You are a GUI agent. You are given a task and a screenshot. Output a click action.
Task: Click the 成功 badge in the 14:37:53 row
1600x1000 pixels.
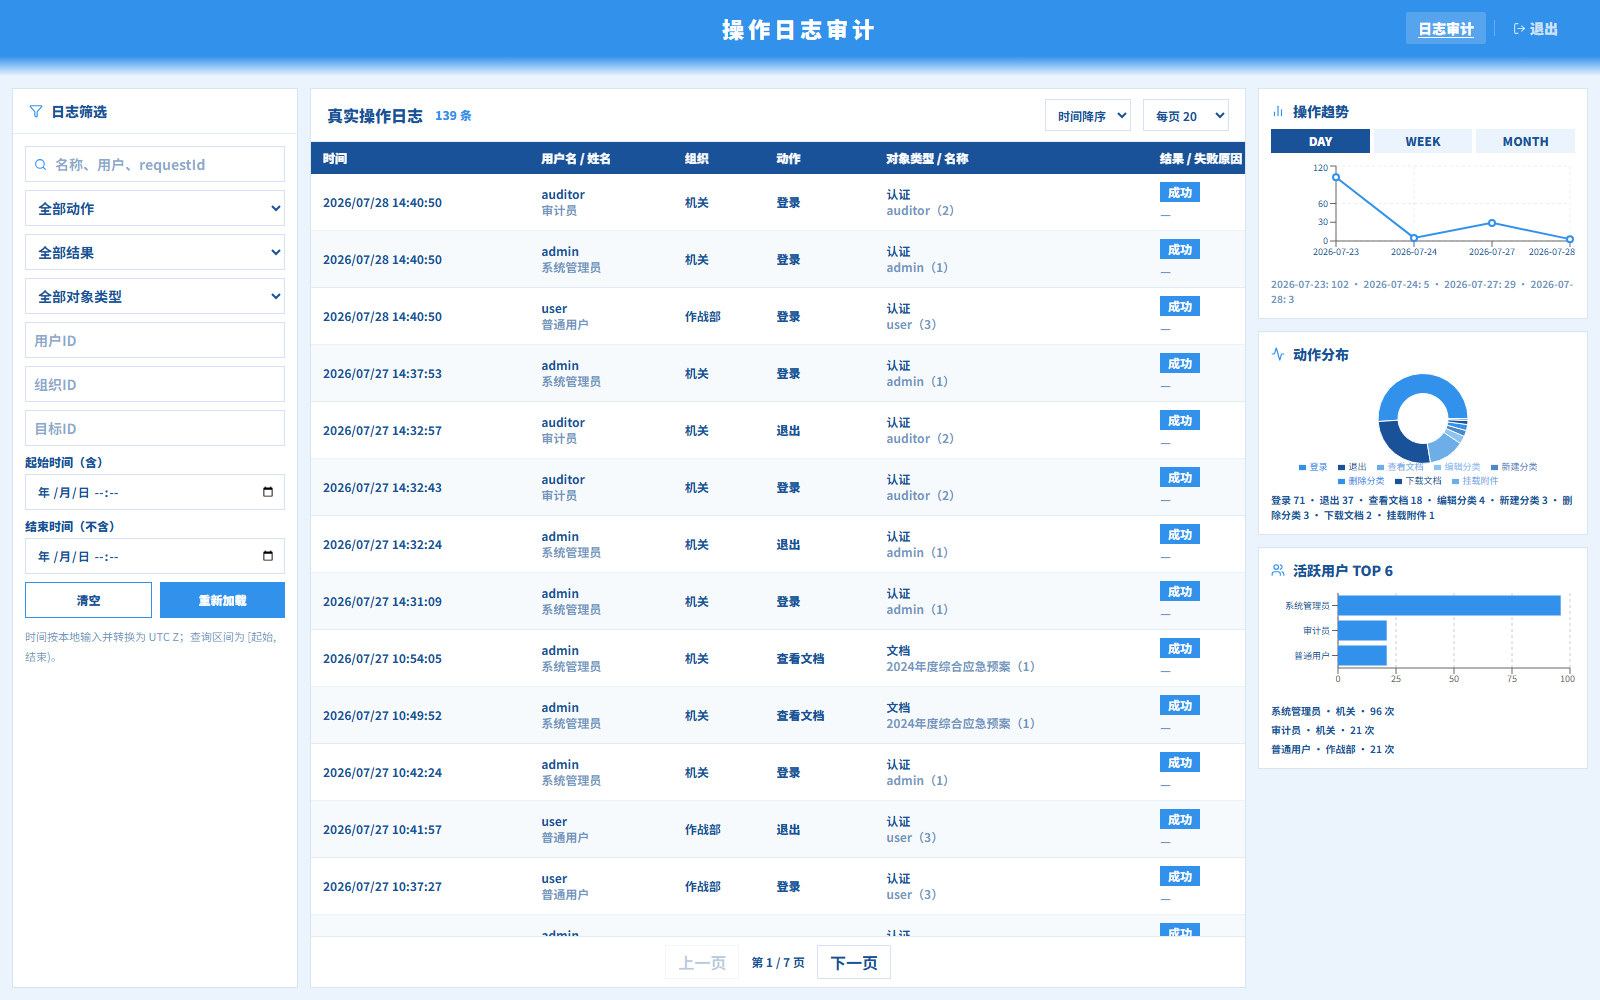pos(1180,363)
